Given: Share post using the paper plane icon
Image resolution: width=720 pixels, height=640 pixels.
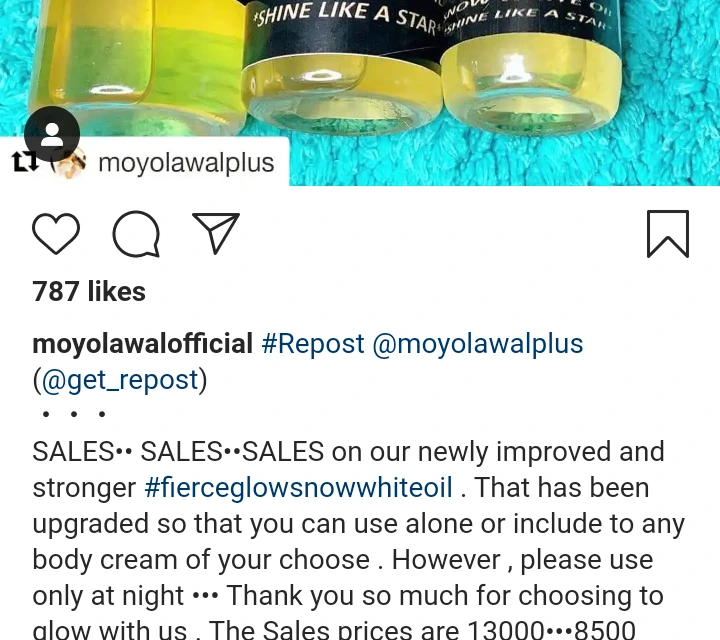Looking at the screenshot, I should (216, 233).
